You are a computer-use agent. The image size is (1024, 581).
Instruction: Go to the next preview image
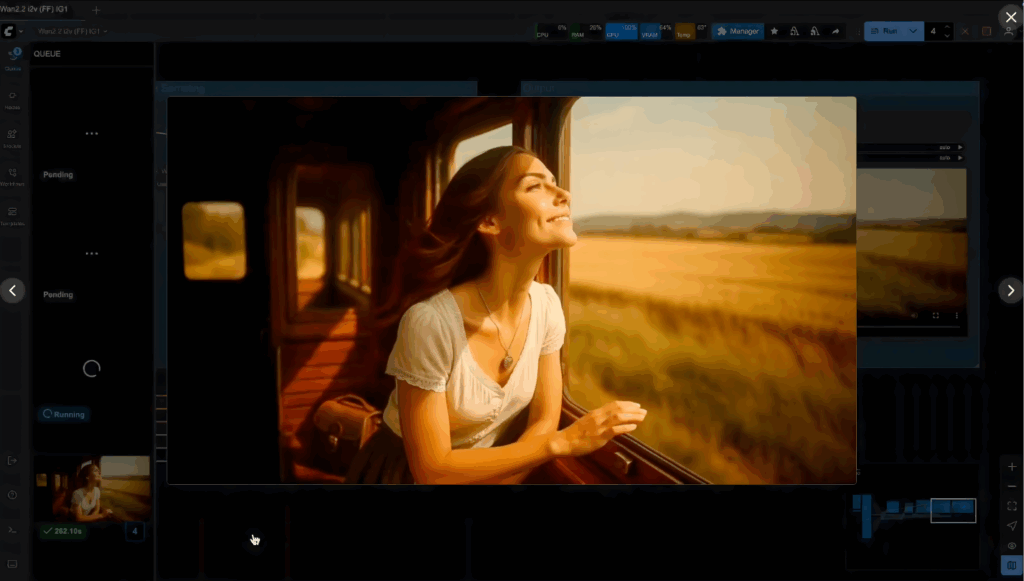1009,290
